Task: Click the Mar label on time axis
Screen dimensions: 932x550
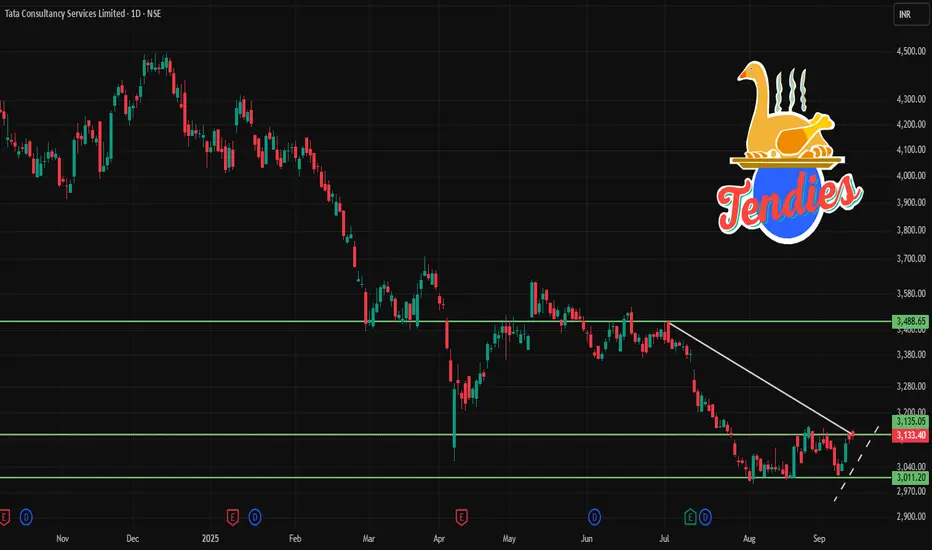Action: pyautogui.click(x=369, y=539)
